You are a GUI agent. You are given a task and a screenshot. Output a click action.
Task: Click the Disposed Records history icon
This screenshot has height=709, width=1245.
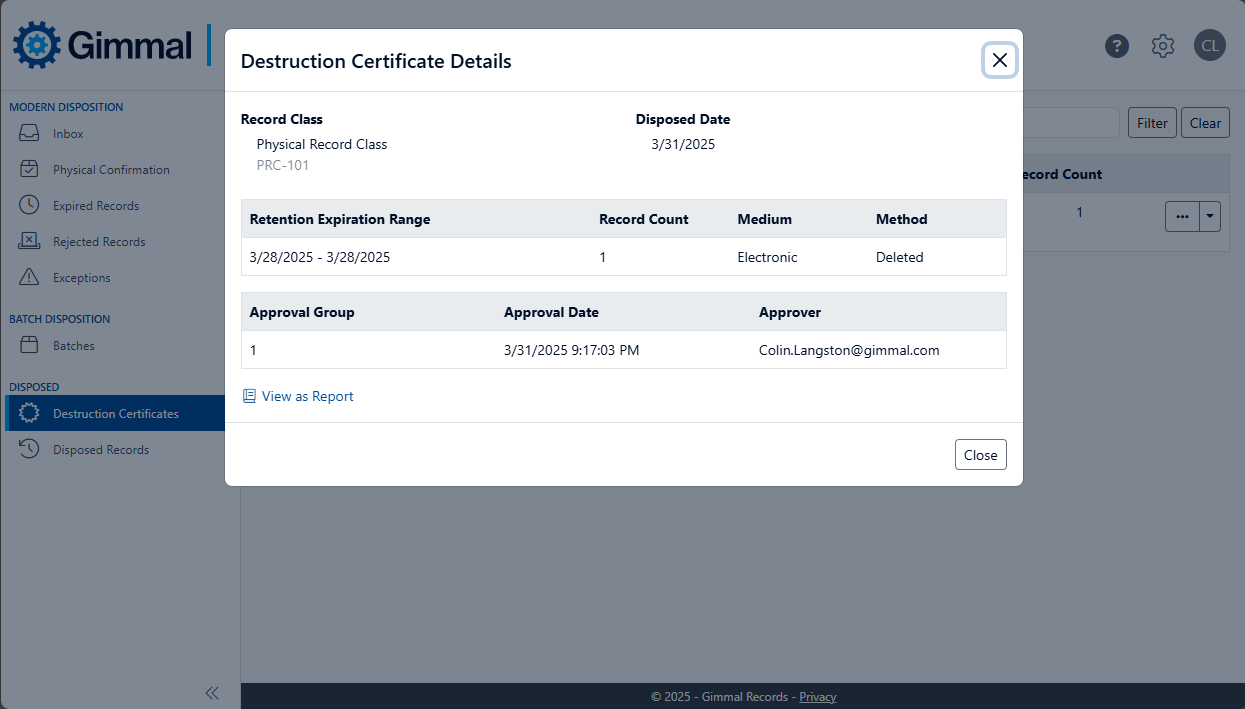point(30,449)
